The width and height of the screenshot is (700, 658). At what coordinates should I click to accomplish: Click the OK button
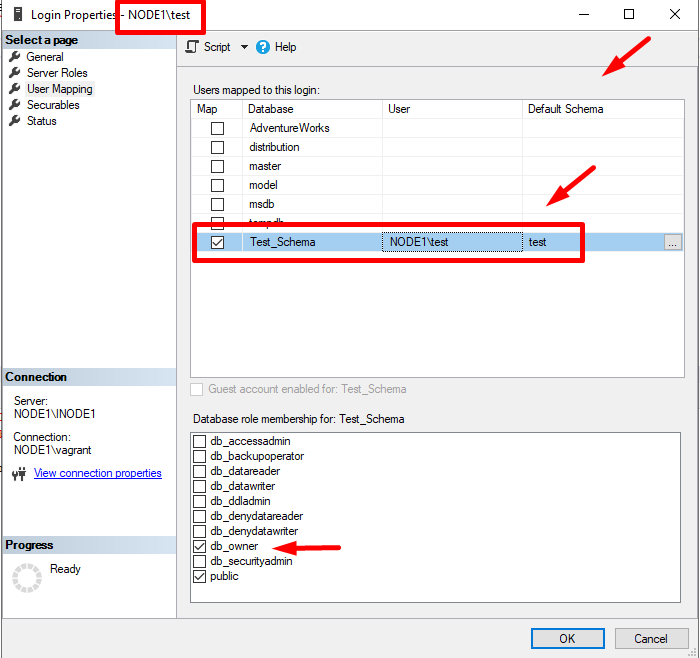point(567,638)
